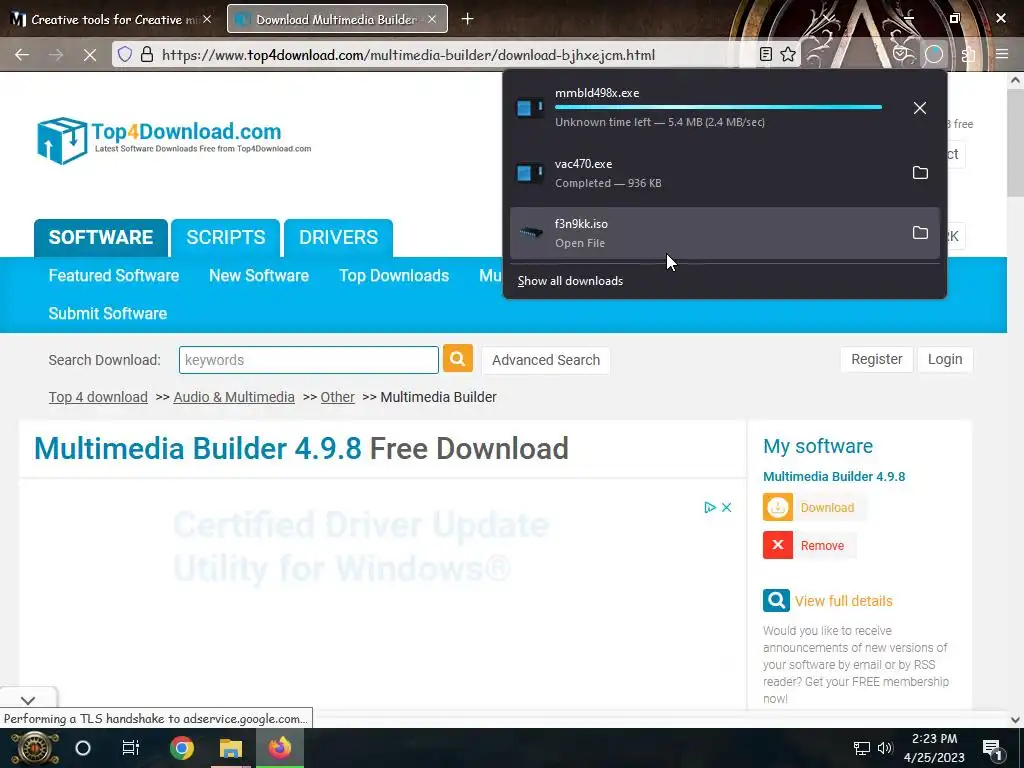Open File Explorer from taskbar
Screen dimensions: 1024x768
click(231, 748)
